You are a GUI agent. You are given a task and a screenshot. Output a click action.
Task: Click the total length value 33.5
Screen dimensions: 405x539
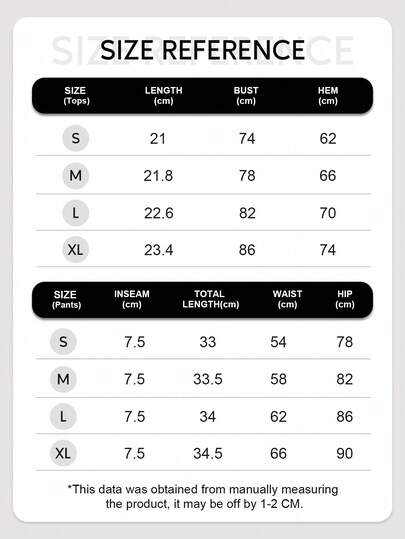click(x=208, y=379)
